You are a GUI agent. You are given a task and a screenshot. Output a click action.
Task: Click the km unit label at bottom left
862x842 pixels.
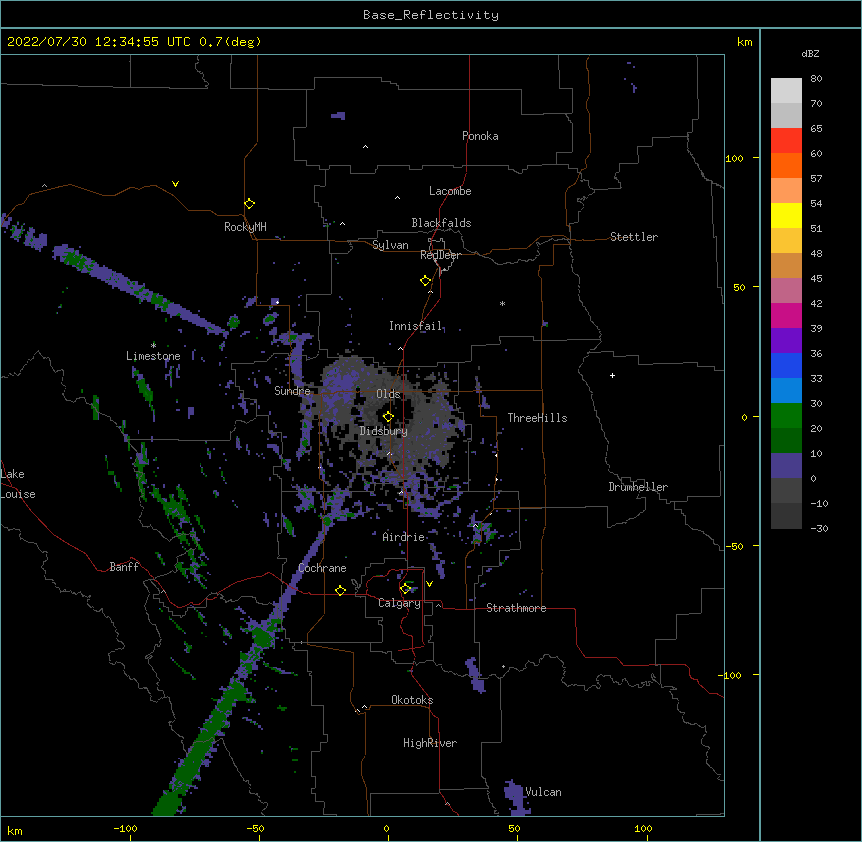pos(15,831)
